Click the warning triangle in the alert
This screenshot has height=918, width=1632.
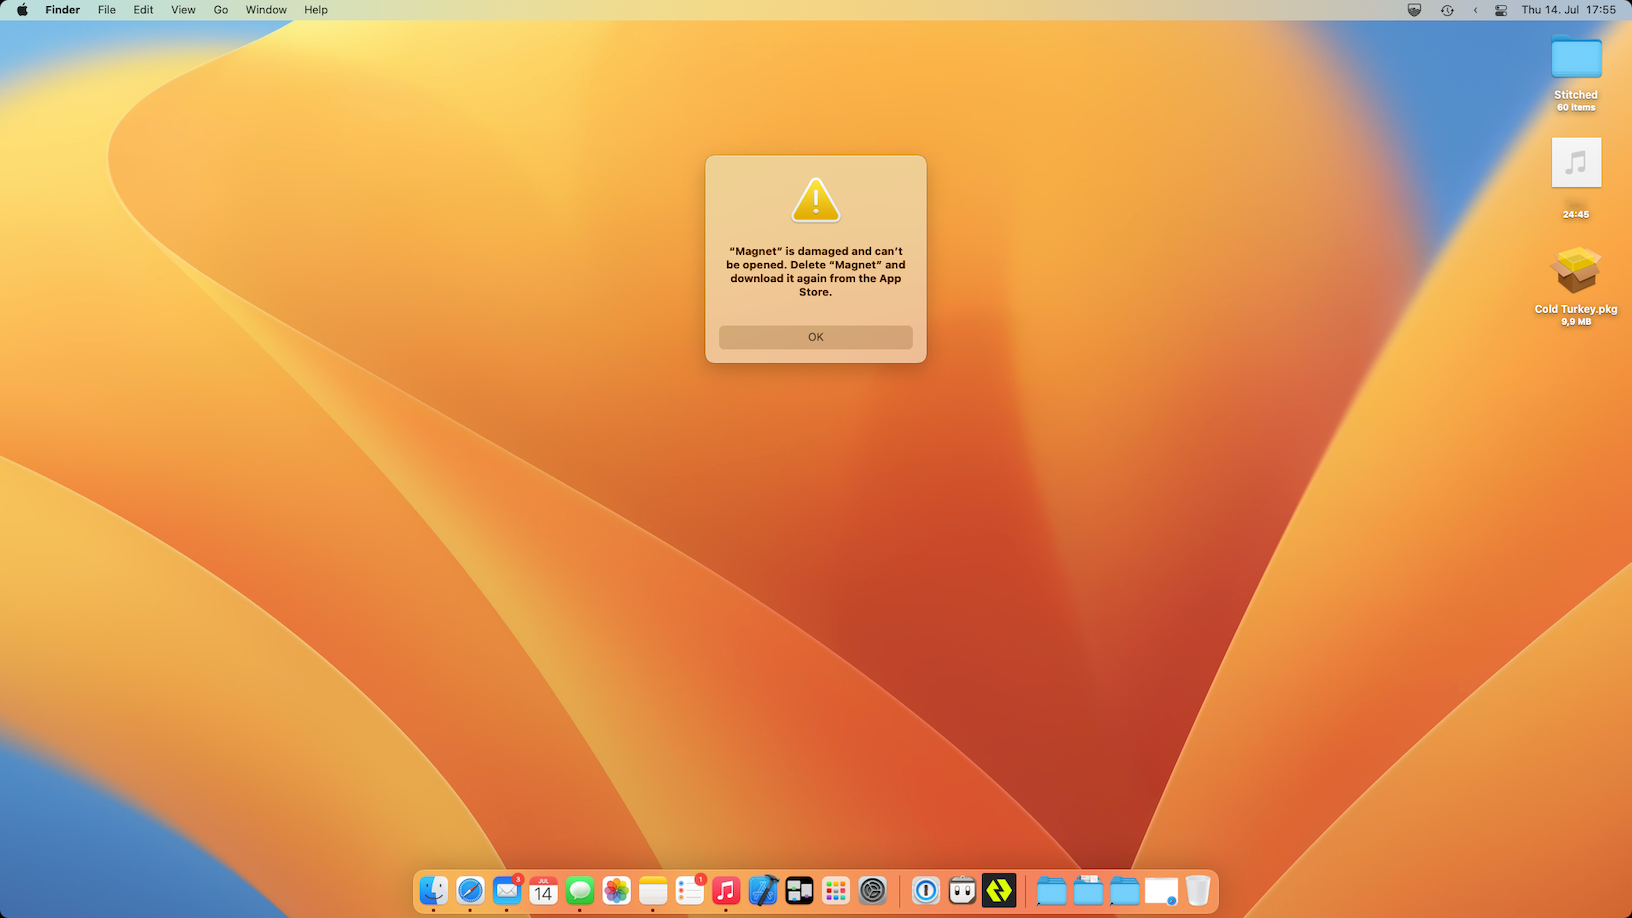tap(816, 200)
